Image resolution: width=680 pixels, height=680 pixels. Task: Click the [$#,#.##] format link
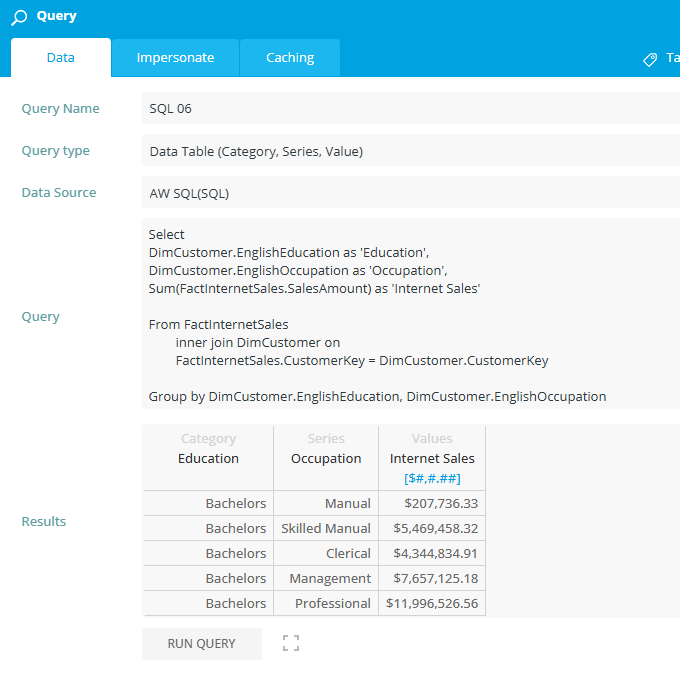point(432,478)
